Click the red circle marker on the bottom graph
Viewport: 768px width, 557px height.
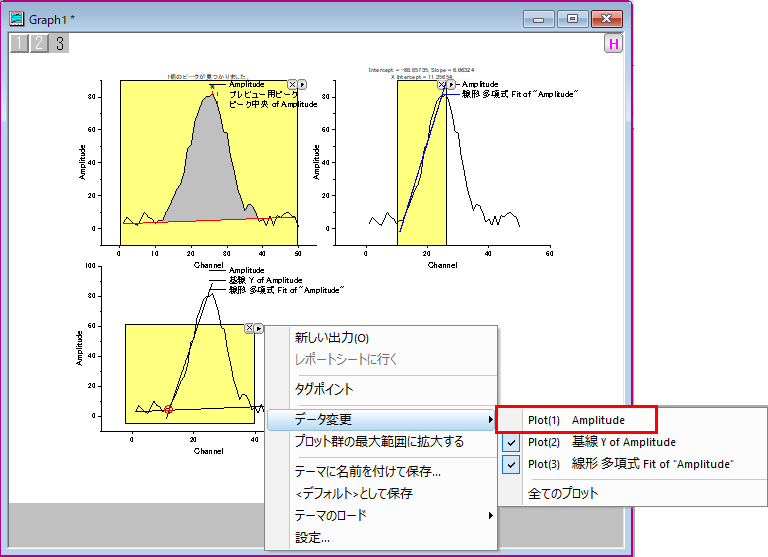coord(168,409)
